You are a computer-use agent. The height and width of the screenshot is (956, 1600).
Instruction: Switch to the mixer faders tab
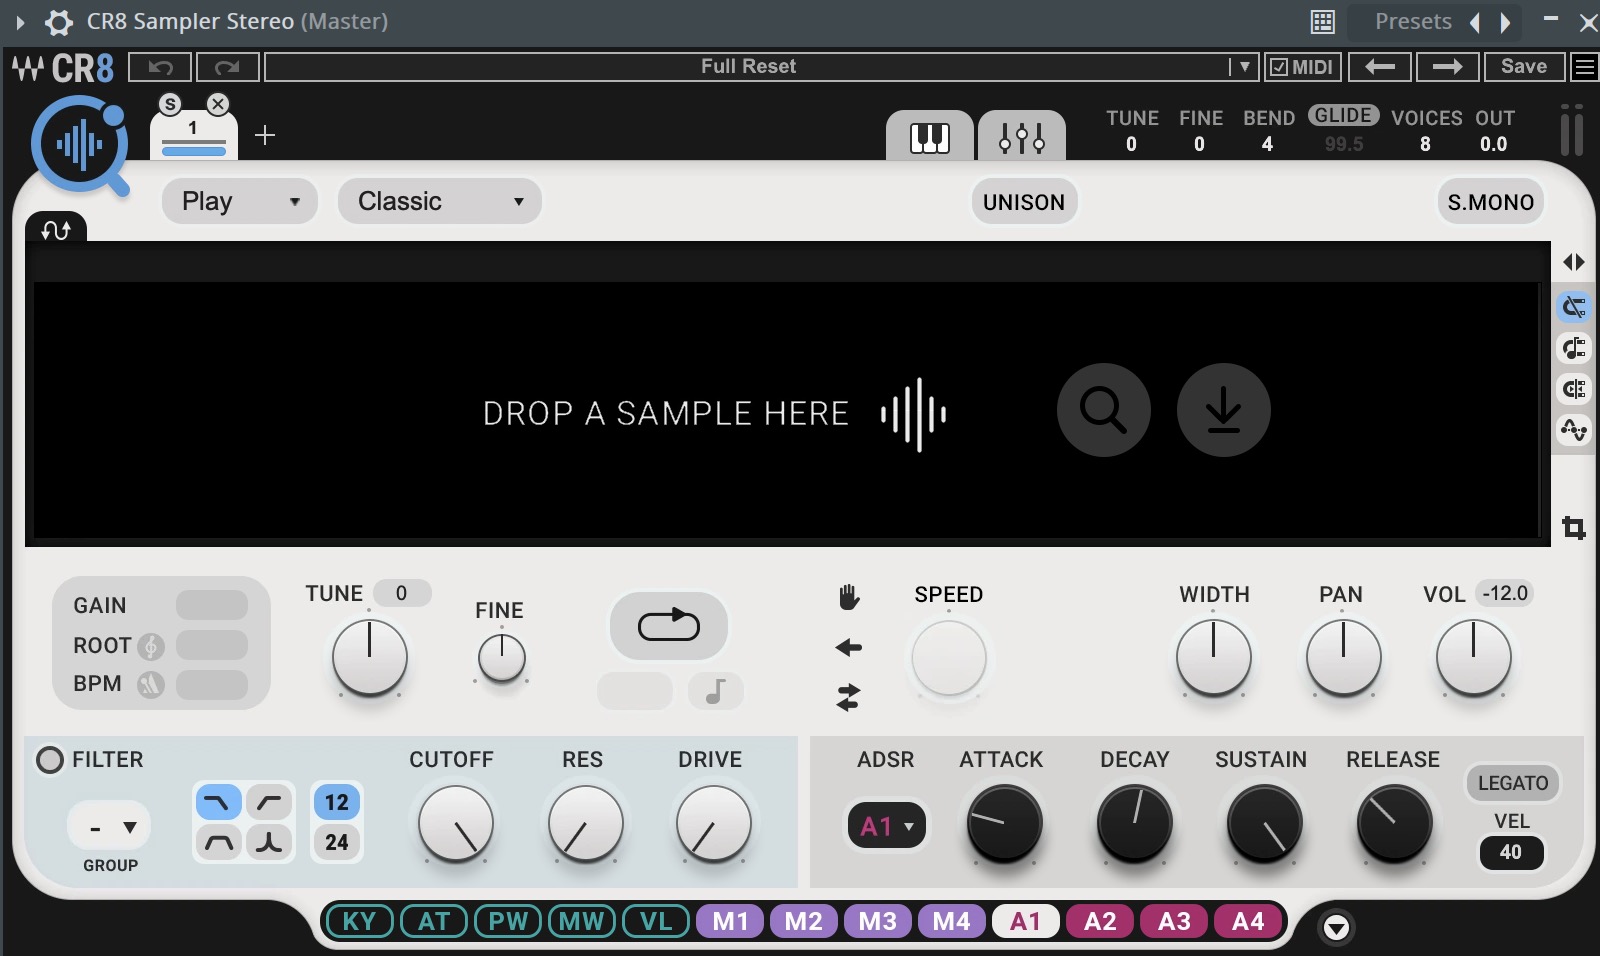coord(1022,136)
